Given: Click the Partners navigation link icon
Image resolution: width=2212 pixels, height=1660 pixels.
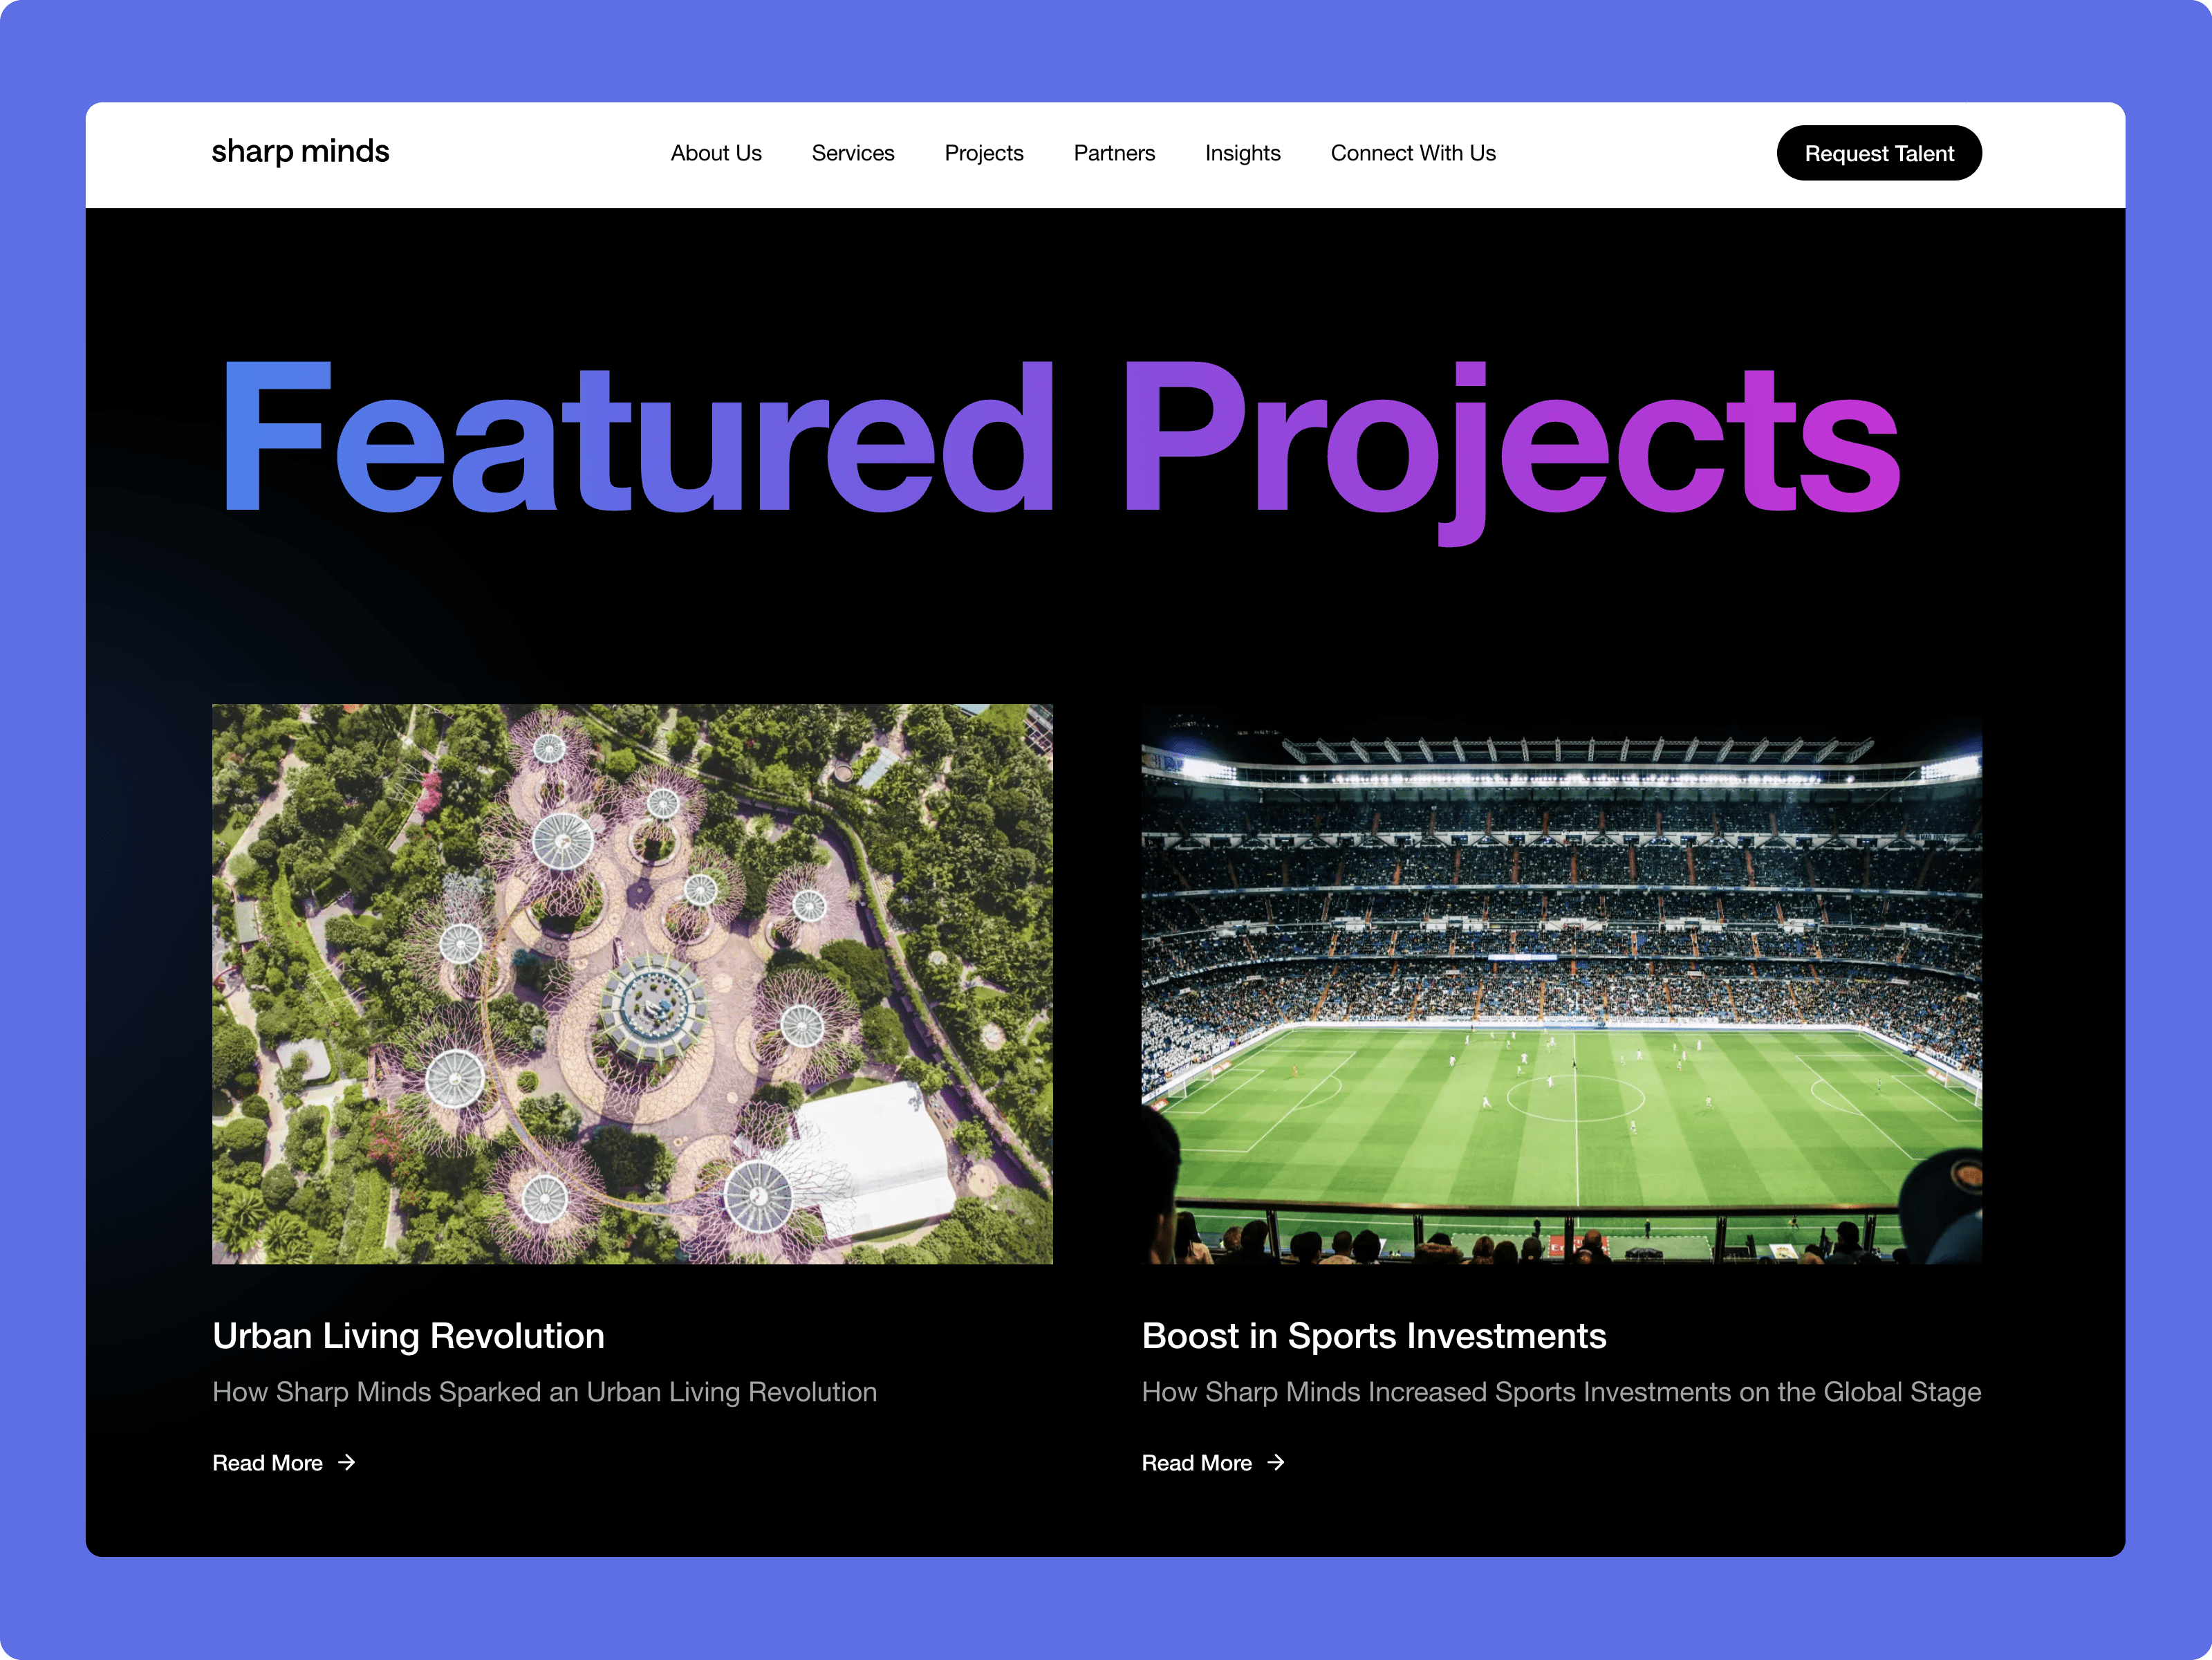Looking at the screenshot, I should [1114, 151].
